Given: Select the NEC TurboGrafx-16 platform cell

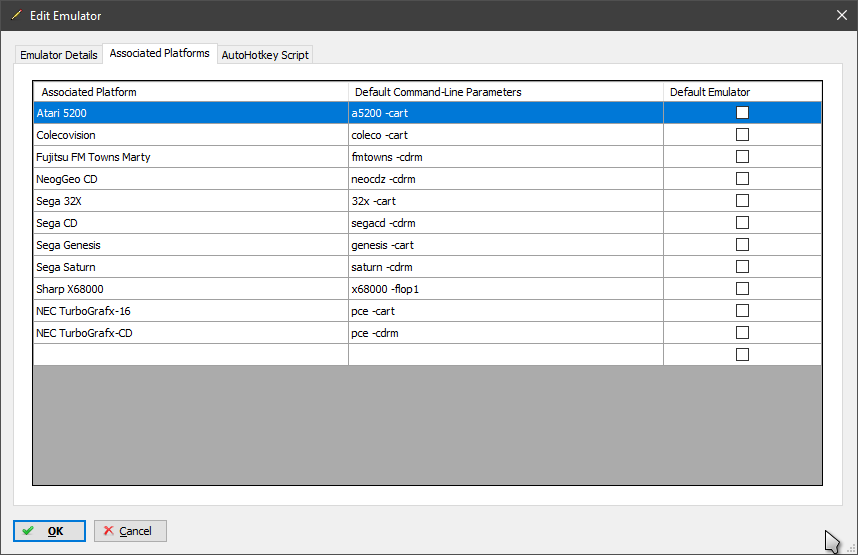Looking at the screenshot, I should pyautogui.click(x=190, y=310).
